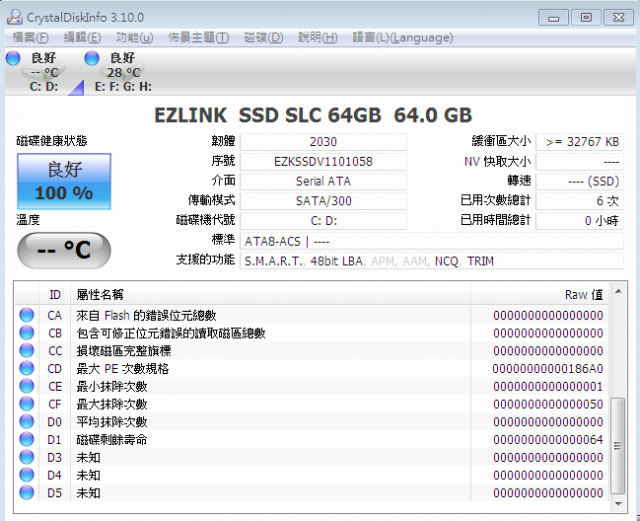The image size is (640, 521).
Task: Click the ID column header
Action: 55,294
